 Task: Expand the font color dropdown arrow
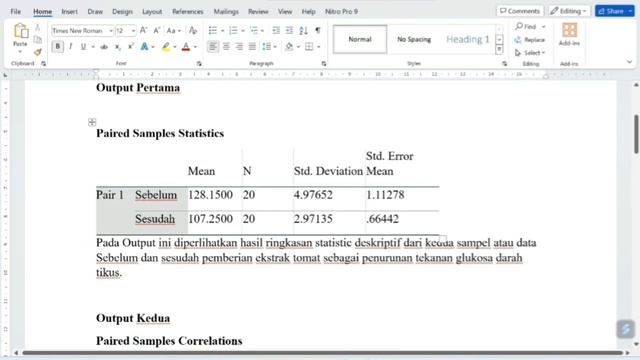coord(195,47)
